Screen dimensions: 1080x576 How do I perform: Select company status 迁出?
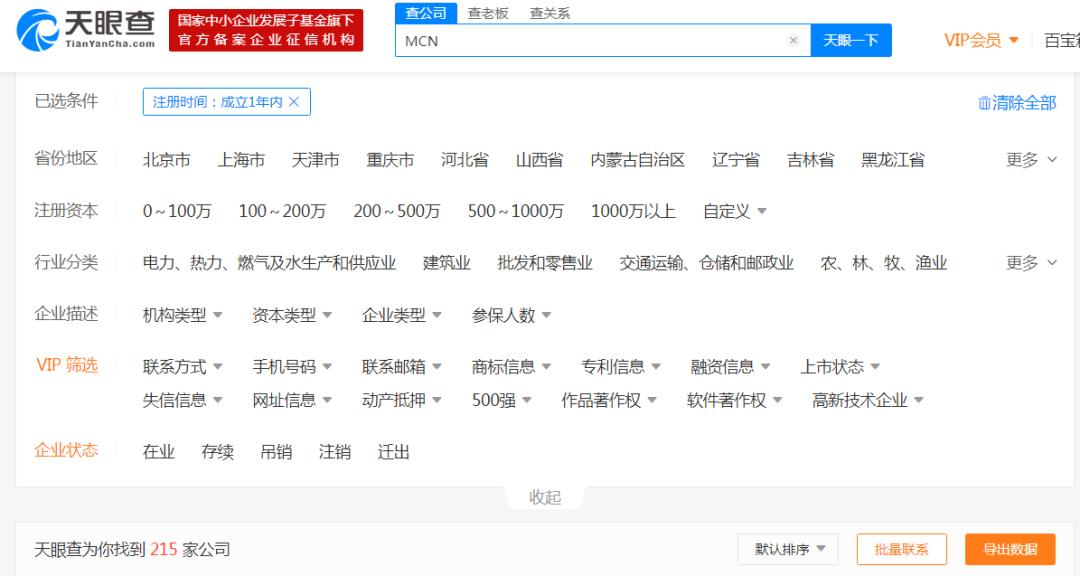tap(393, 452)
